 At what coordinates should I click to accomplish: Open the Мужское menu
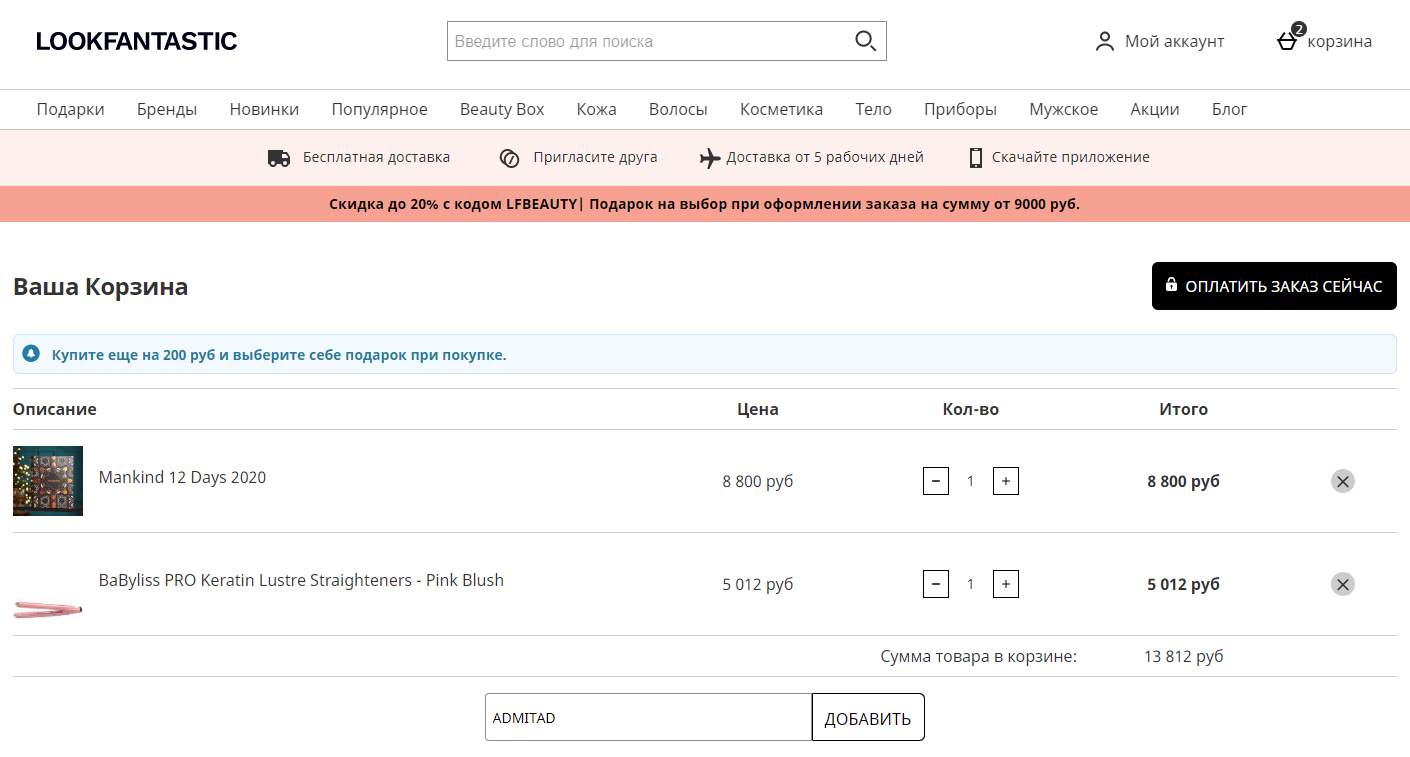pyautogui.click(x=1064, y=109)
